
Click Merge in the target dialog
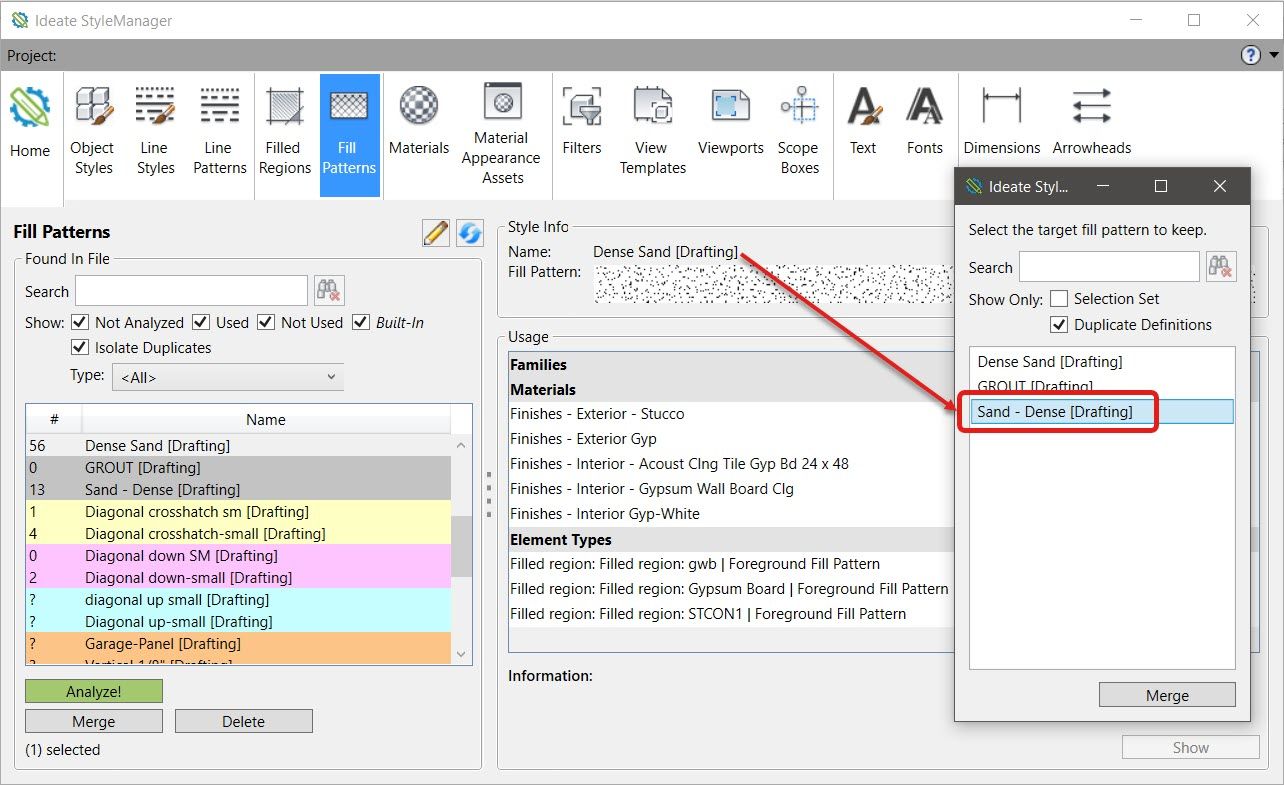coord(1167,695)
